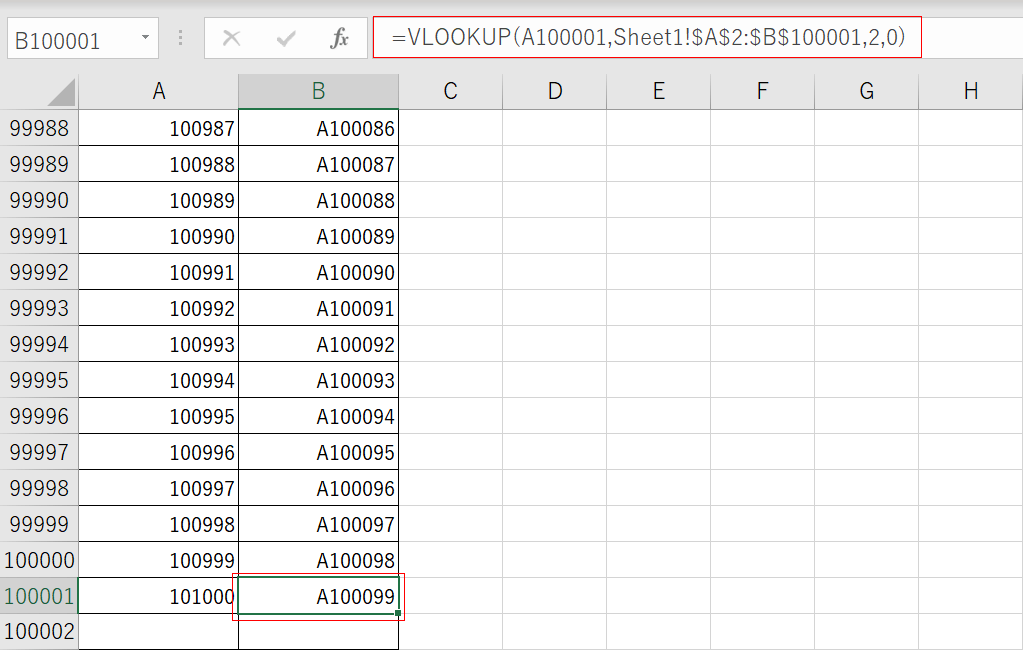Click the Insert Function fx icon
Image resolution: width=1023 pixels, height=650 pixels.
coord(339,39)
